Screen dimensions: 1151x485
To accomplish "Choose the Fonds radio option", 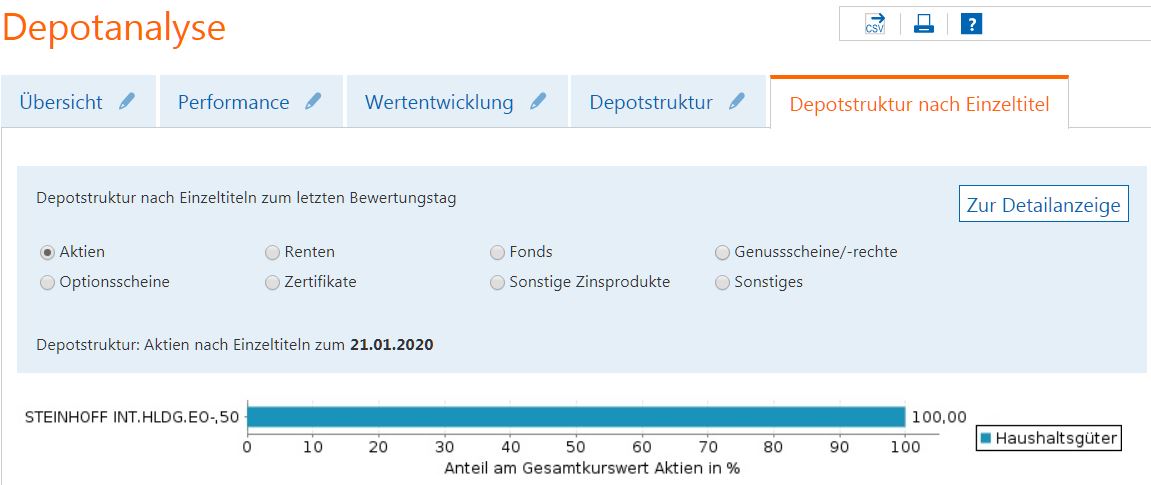I will [497, 253].
